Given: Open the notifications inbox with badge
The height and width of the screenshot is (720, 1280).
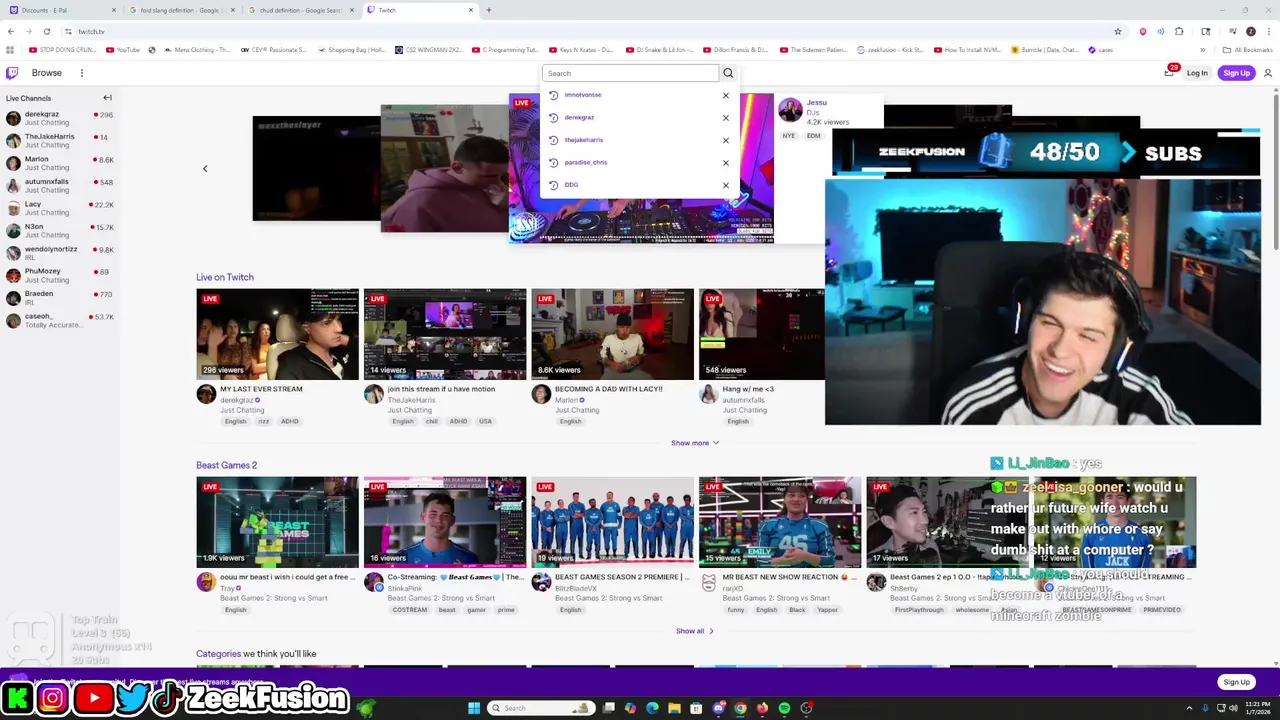Looking at the screenshot, I should click(x=1169, y=72).
